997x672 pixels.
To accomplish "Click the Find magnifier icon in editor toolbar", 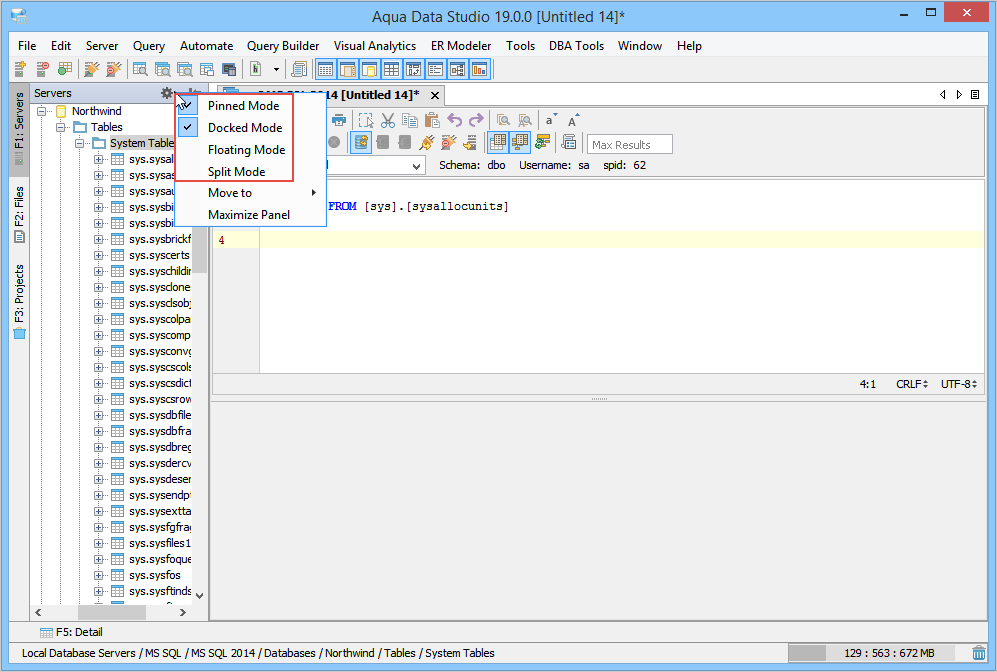I will 503,120.
